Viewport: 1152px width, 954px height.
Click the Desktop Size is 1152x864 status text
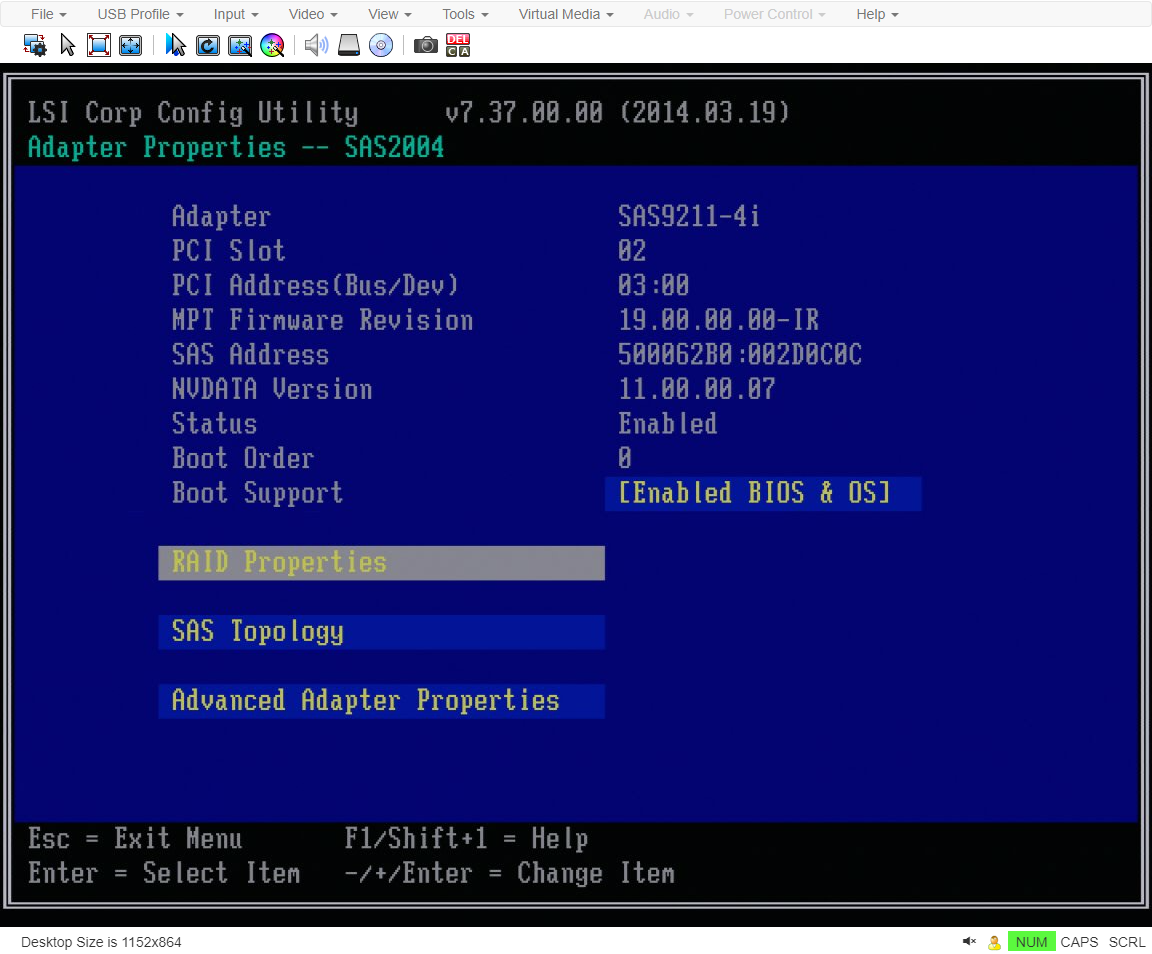(101, 942)
